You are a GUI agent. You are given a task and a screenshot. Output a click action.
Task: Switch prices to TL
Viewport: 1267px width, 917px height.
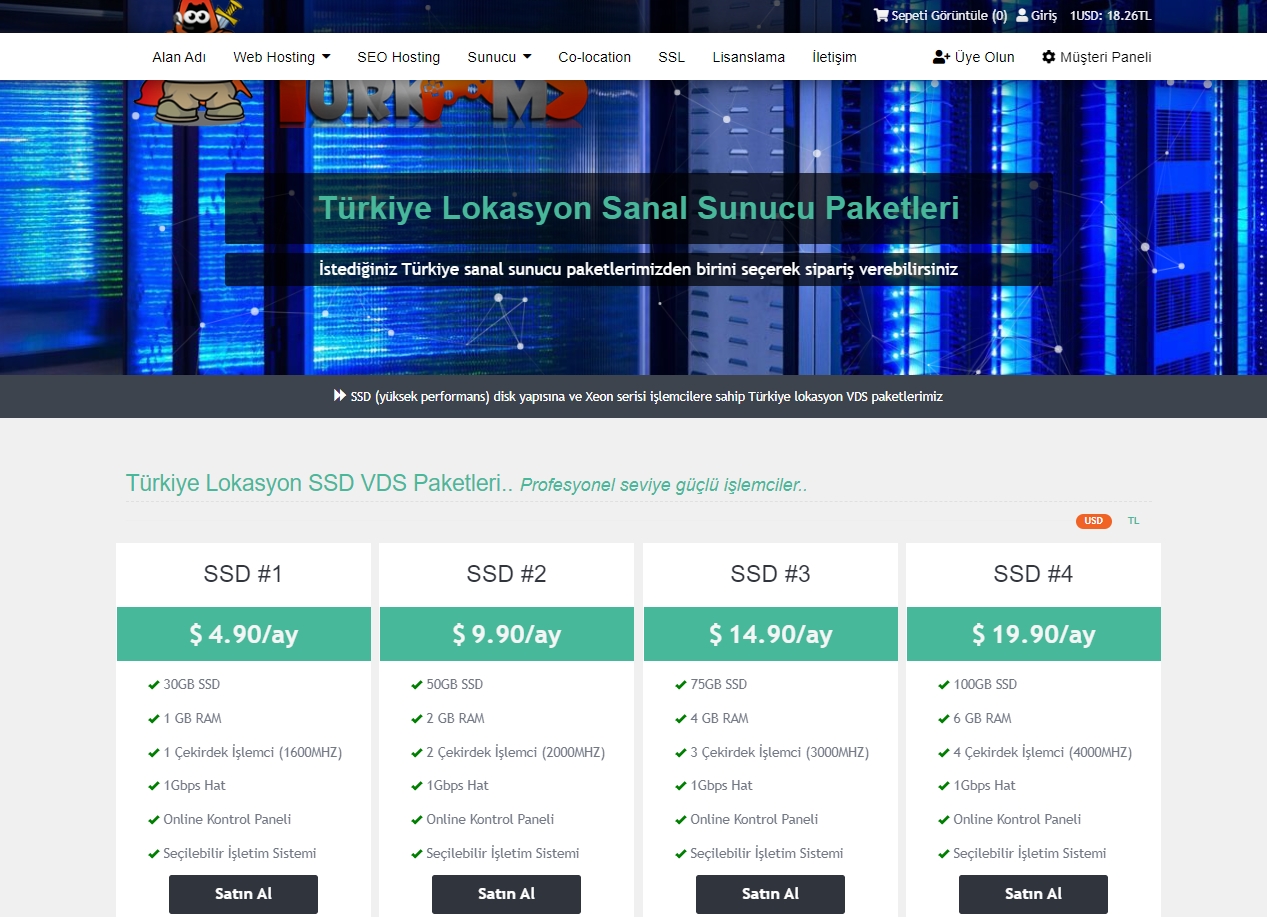tap(1133, 521)
